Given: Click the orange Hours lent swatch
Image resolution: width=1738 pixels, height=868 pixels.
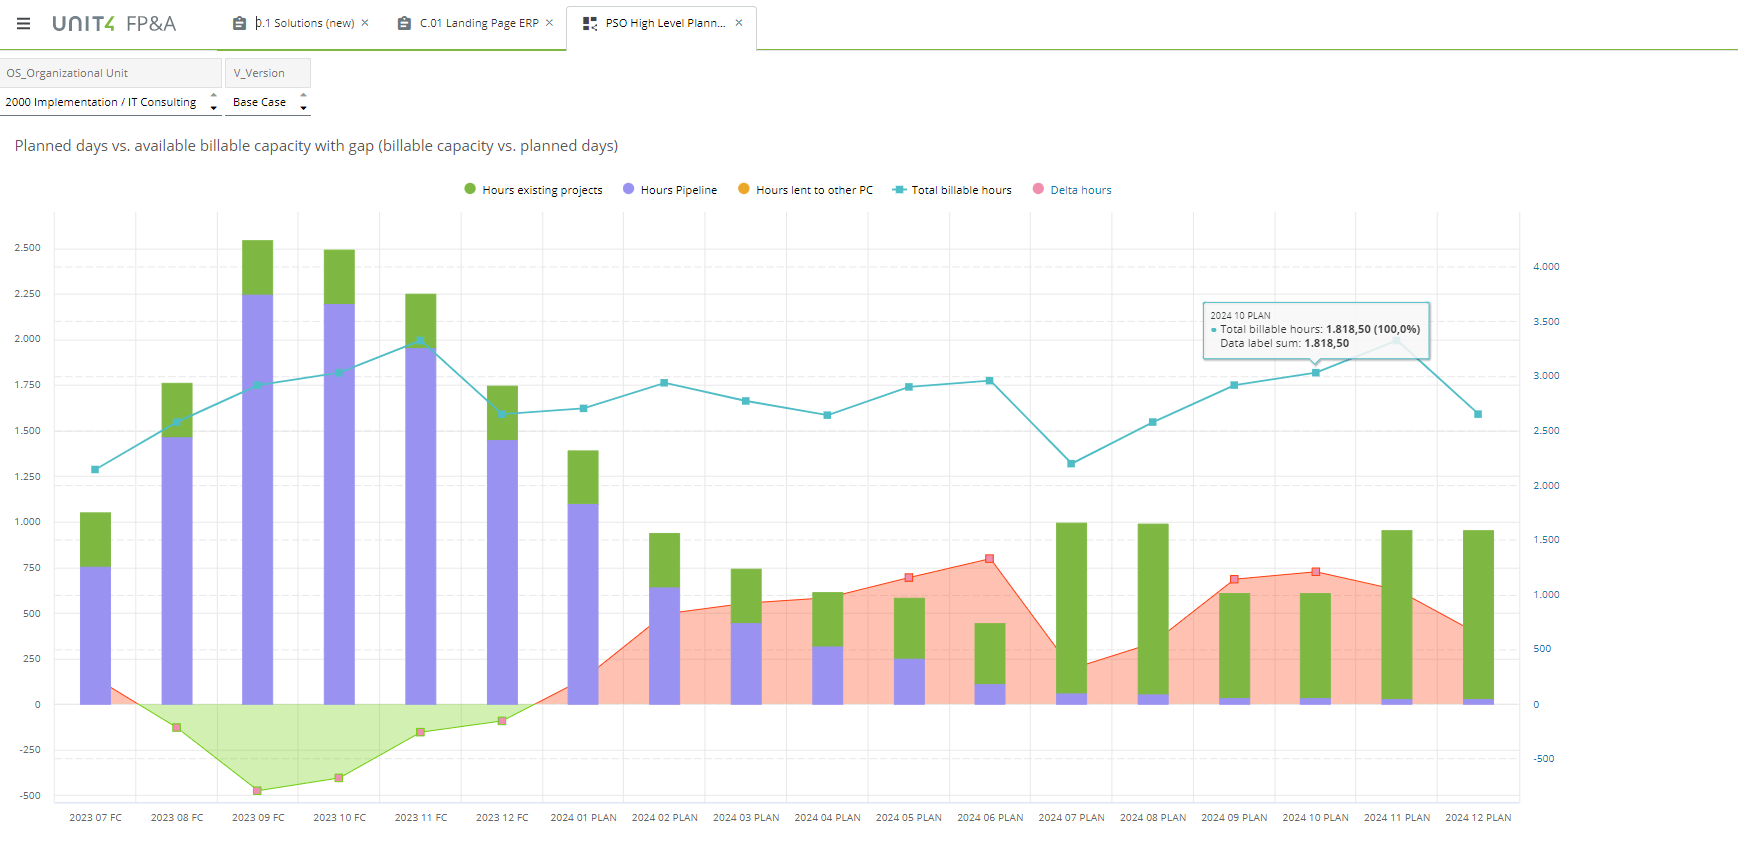Looking at the screenshot, I should click(x=743, y=189).
